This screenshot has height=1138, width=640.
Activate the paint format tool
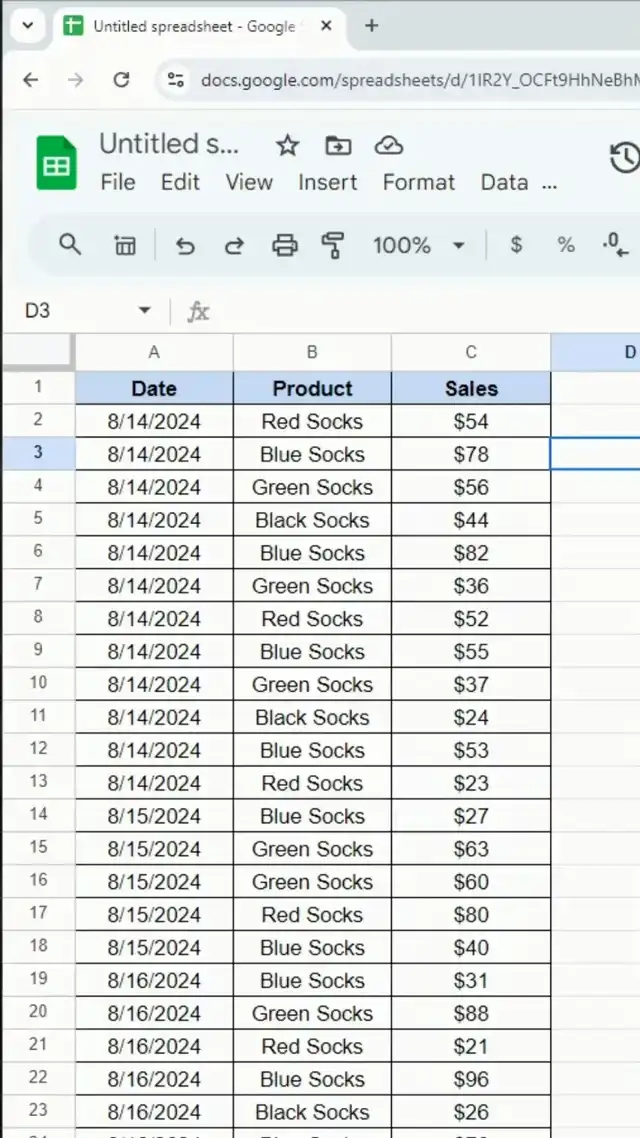333,245
